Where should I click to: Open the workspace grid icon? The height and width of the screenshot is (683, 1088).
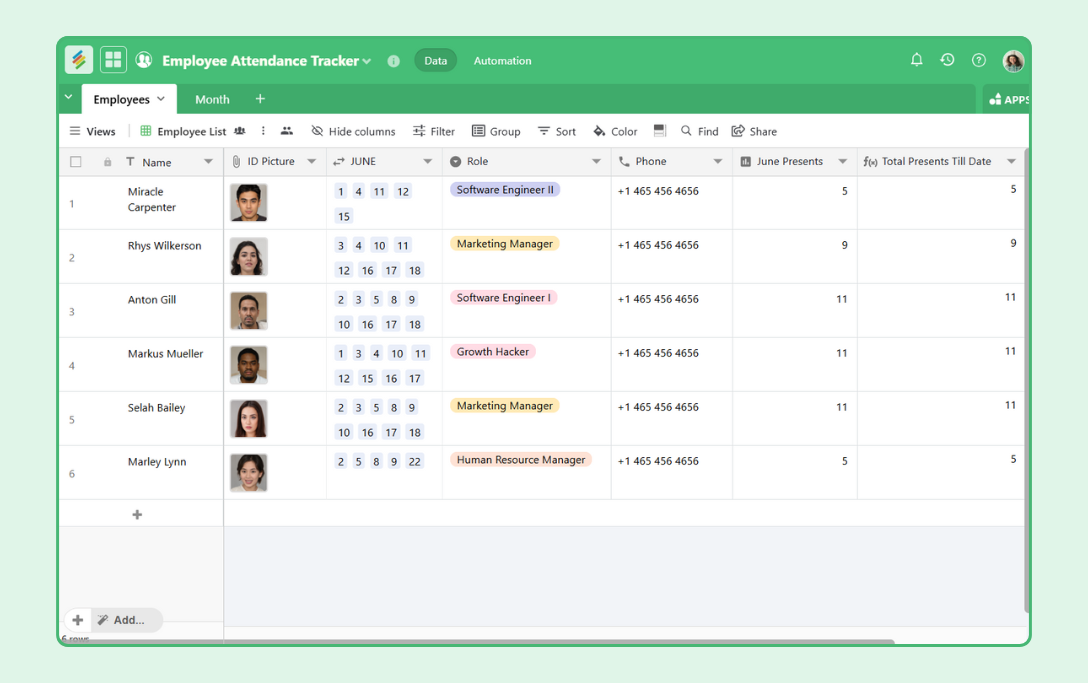113,60
